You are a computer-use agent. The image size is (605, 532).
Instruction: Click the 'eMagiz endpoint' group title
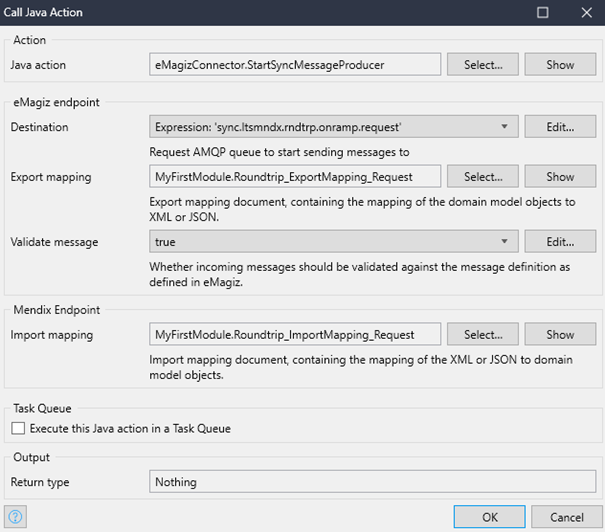56,102
